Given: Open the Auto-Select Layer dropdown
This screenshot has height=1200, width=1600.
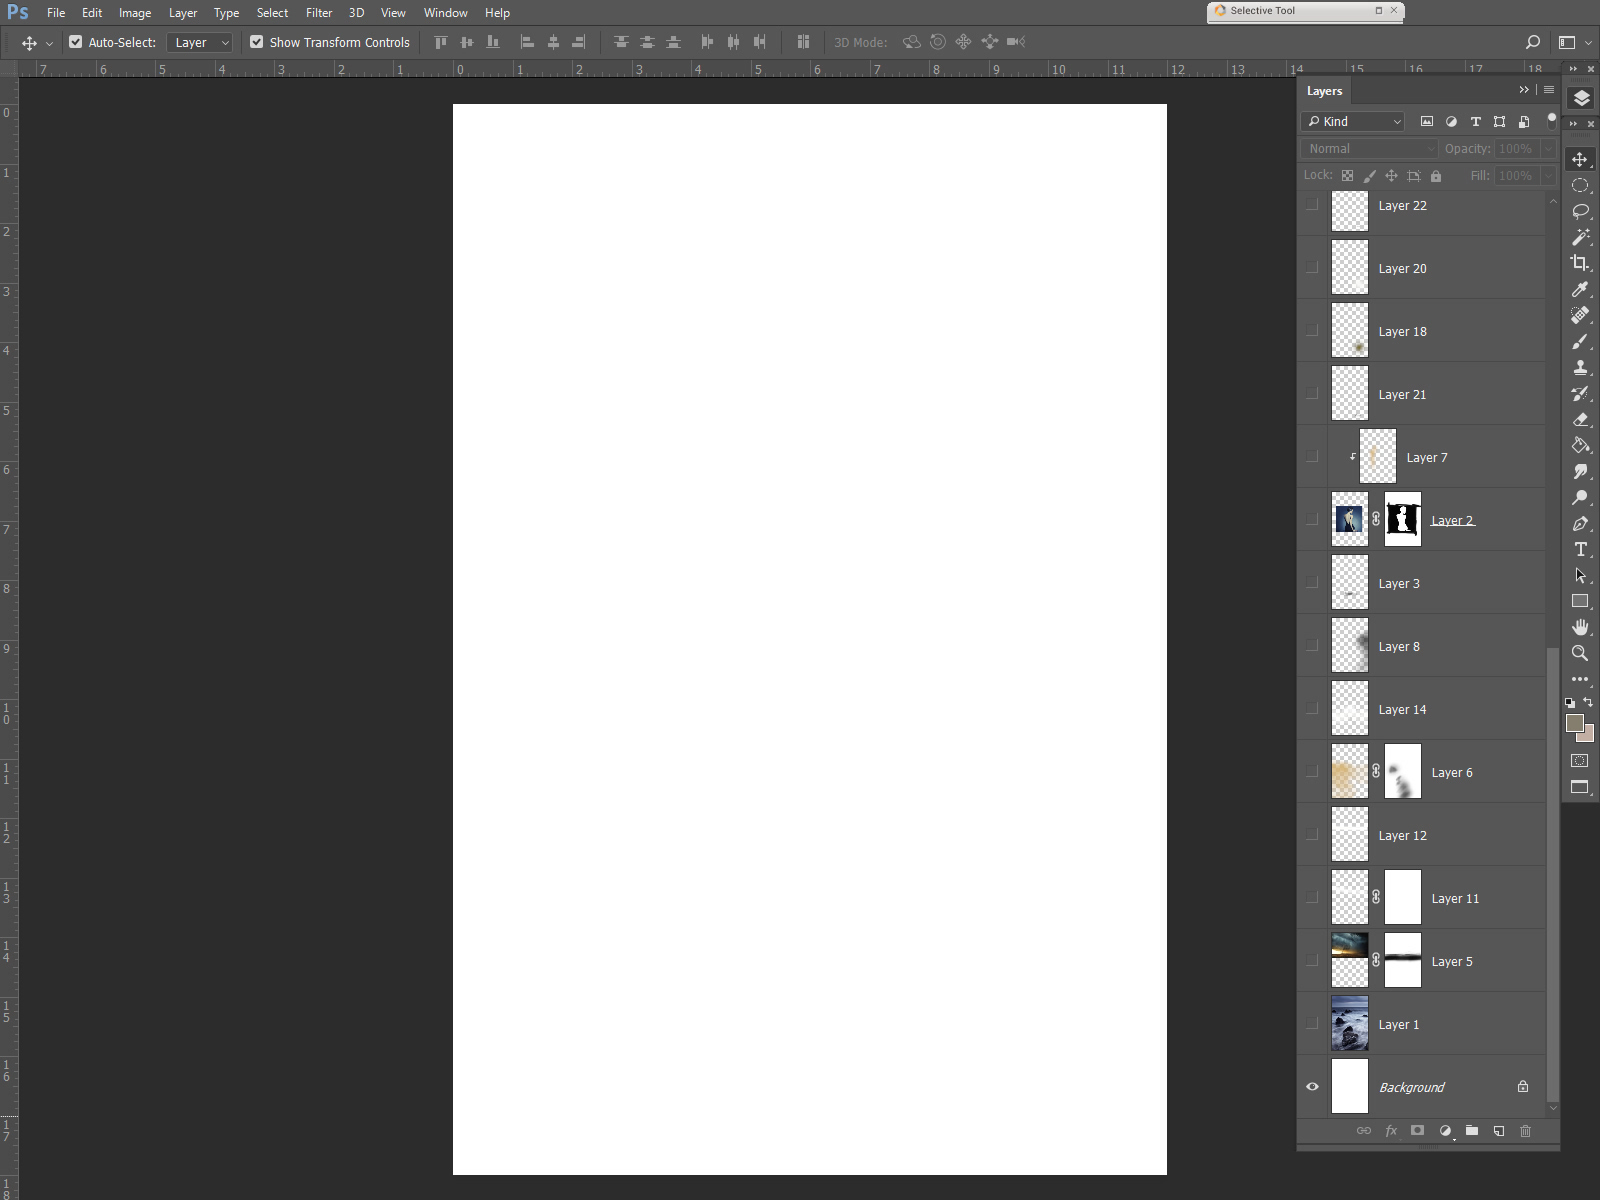Looking at the screenshot, I should pyautogui.click(x=200, y=42).
